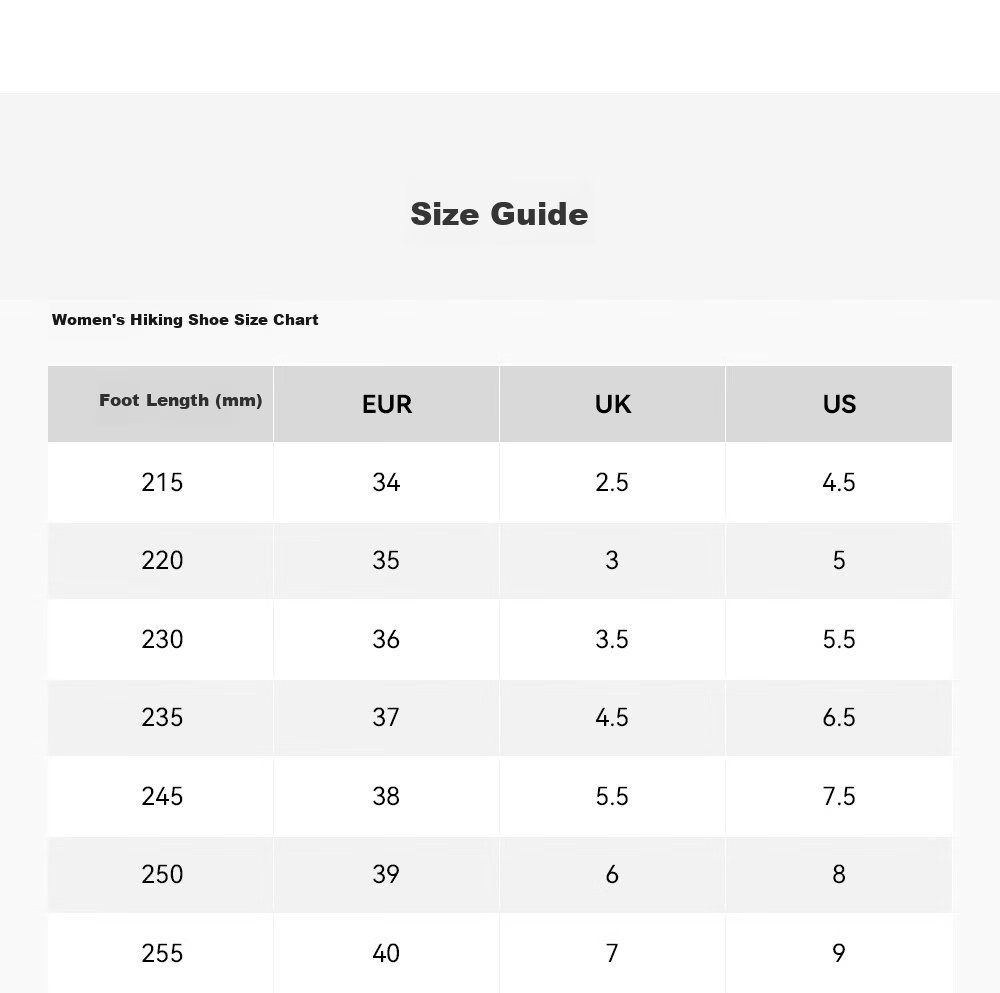The width and height of the screenshot is (1000, 993).
Task: Click the Foot Length (mm) column header
Action: pyautogui.click(x=161, y=404)
